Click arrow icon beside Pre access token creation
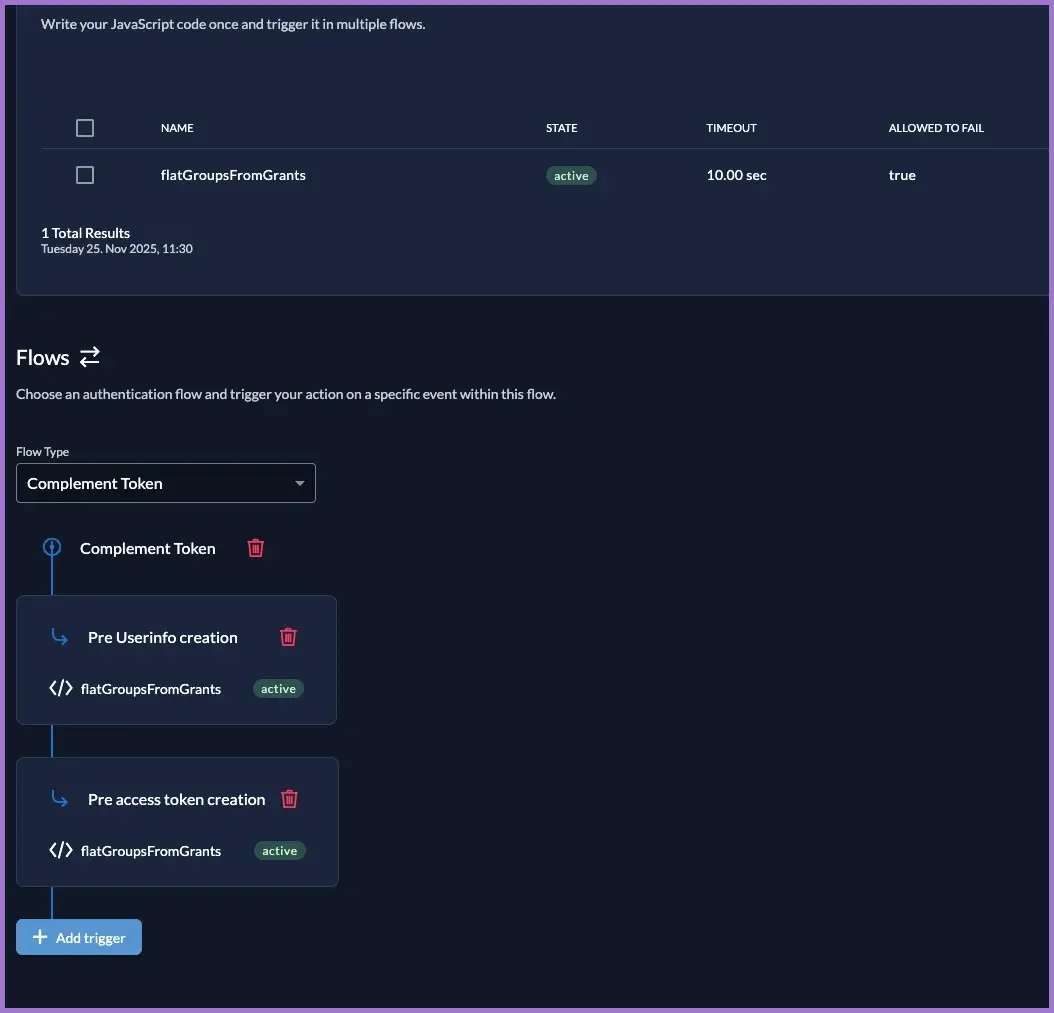Viewport: 1054px width, 1013px height. 60,799
